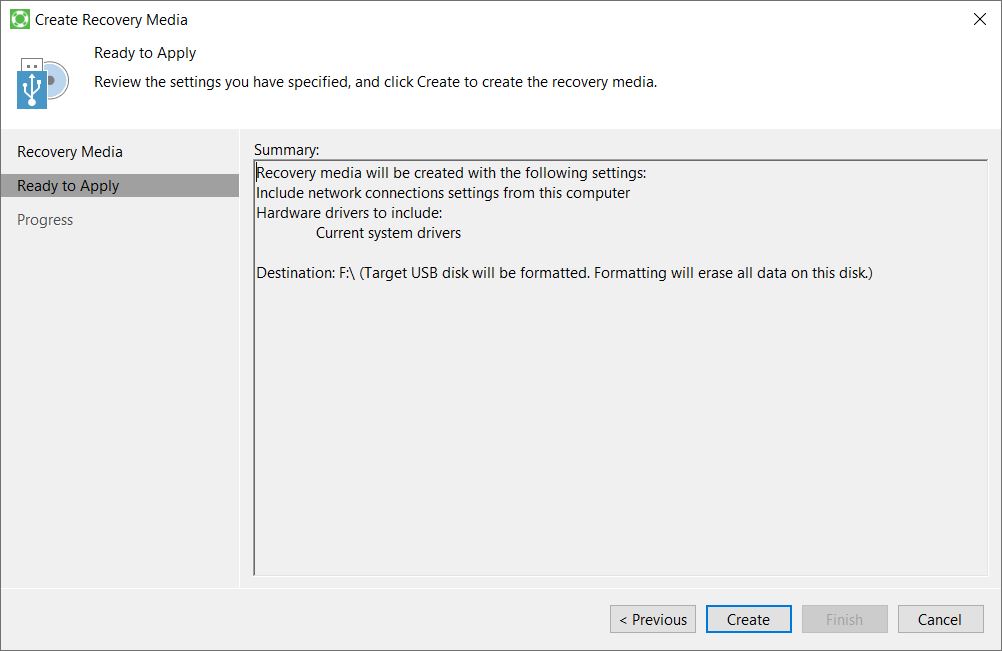Viewport: 1002px width, 651px height.
Task: Cancel the recovery media wizard
Action: coord(939,619)
